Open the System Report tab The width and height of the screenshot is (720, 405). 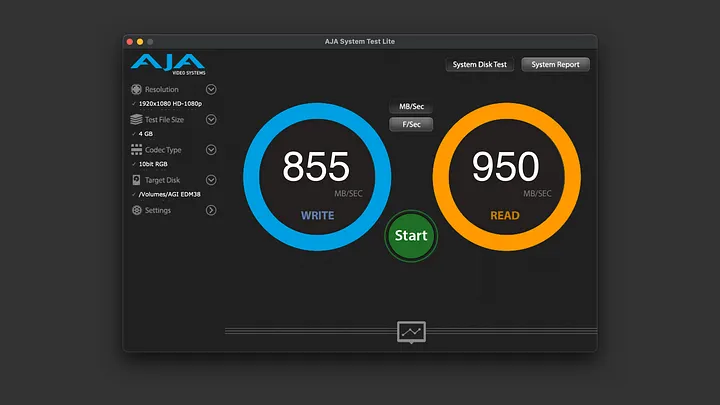click(x=556, y=65)
